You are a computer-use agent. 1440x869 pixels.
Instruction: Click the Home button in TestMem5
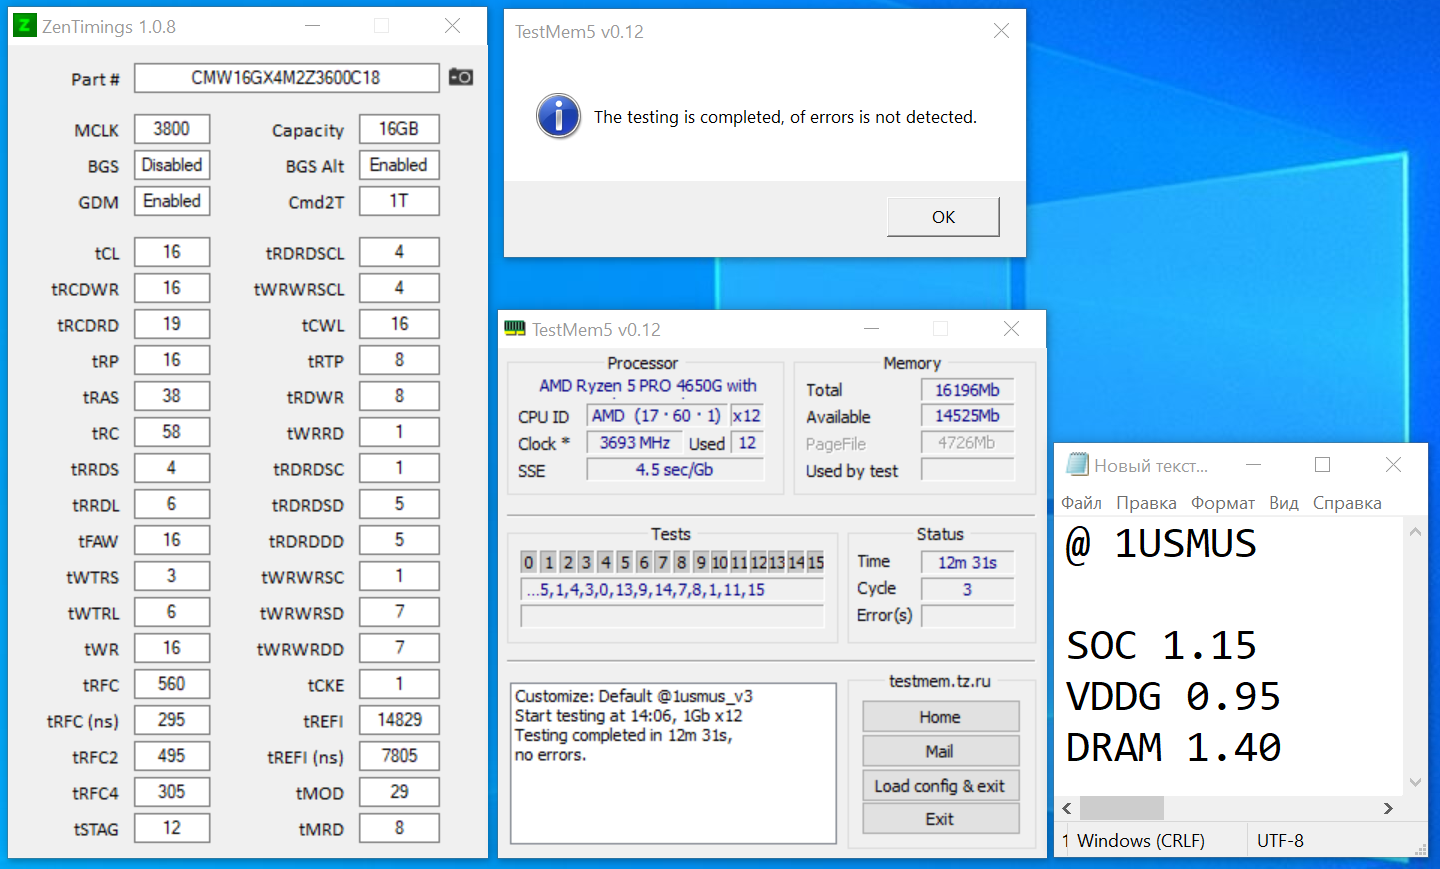click(x=940, y=717)
